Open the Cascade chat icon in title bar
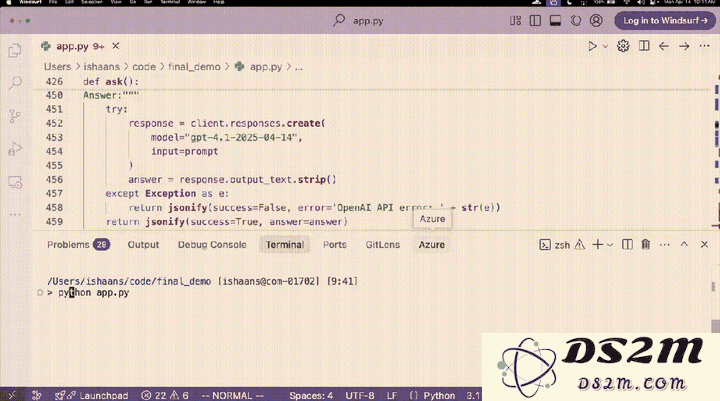The height and width of the screenshot is (401, 720). click(x=576, y=21)
